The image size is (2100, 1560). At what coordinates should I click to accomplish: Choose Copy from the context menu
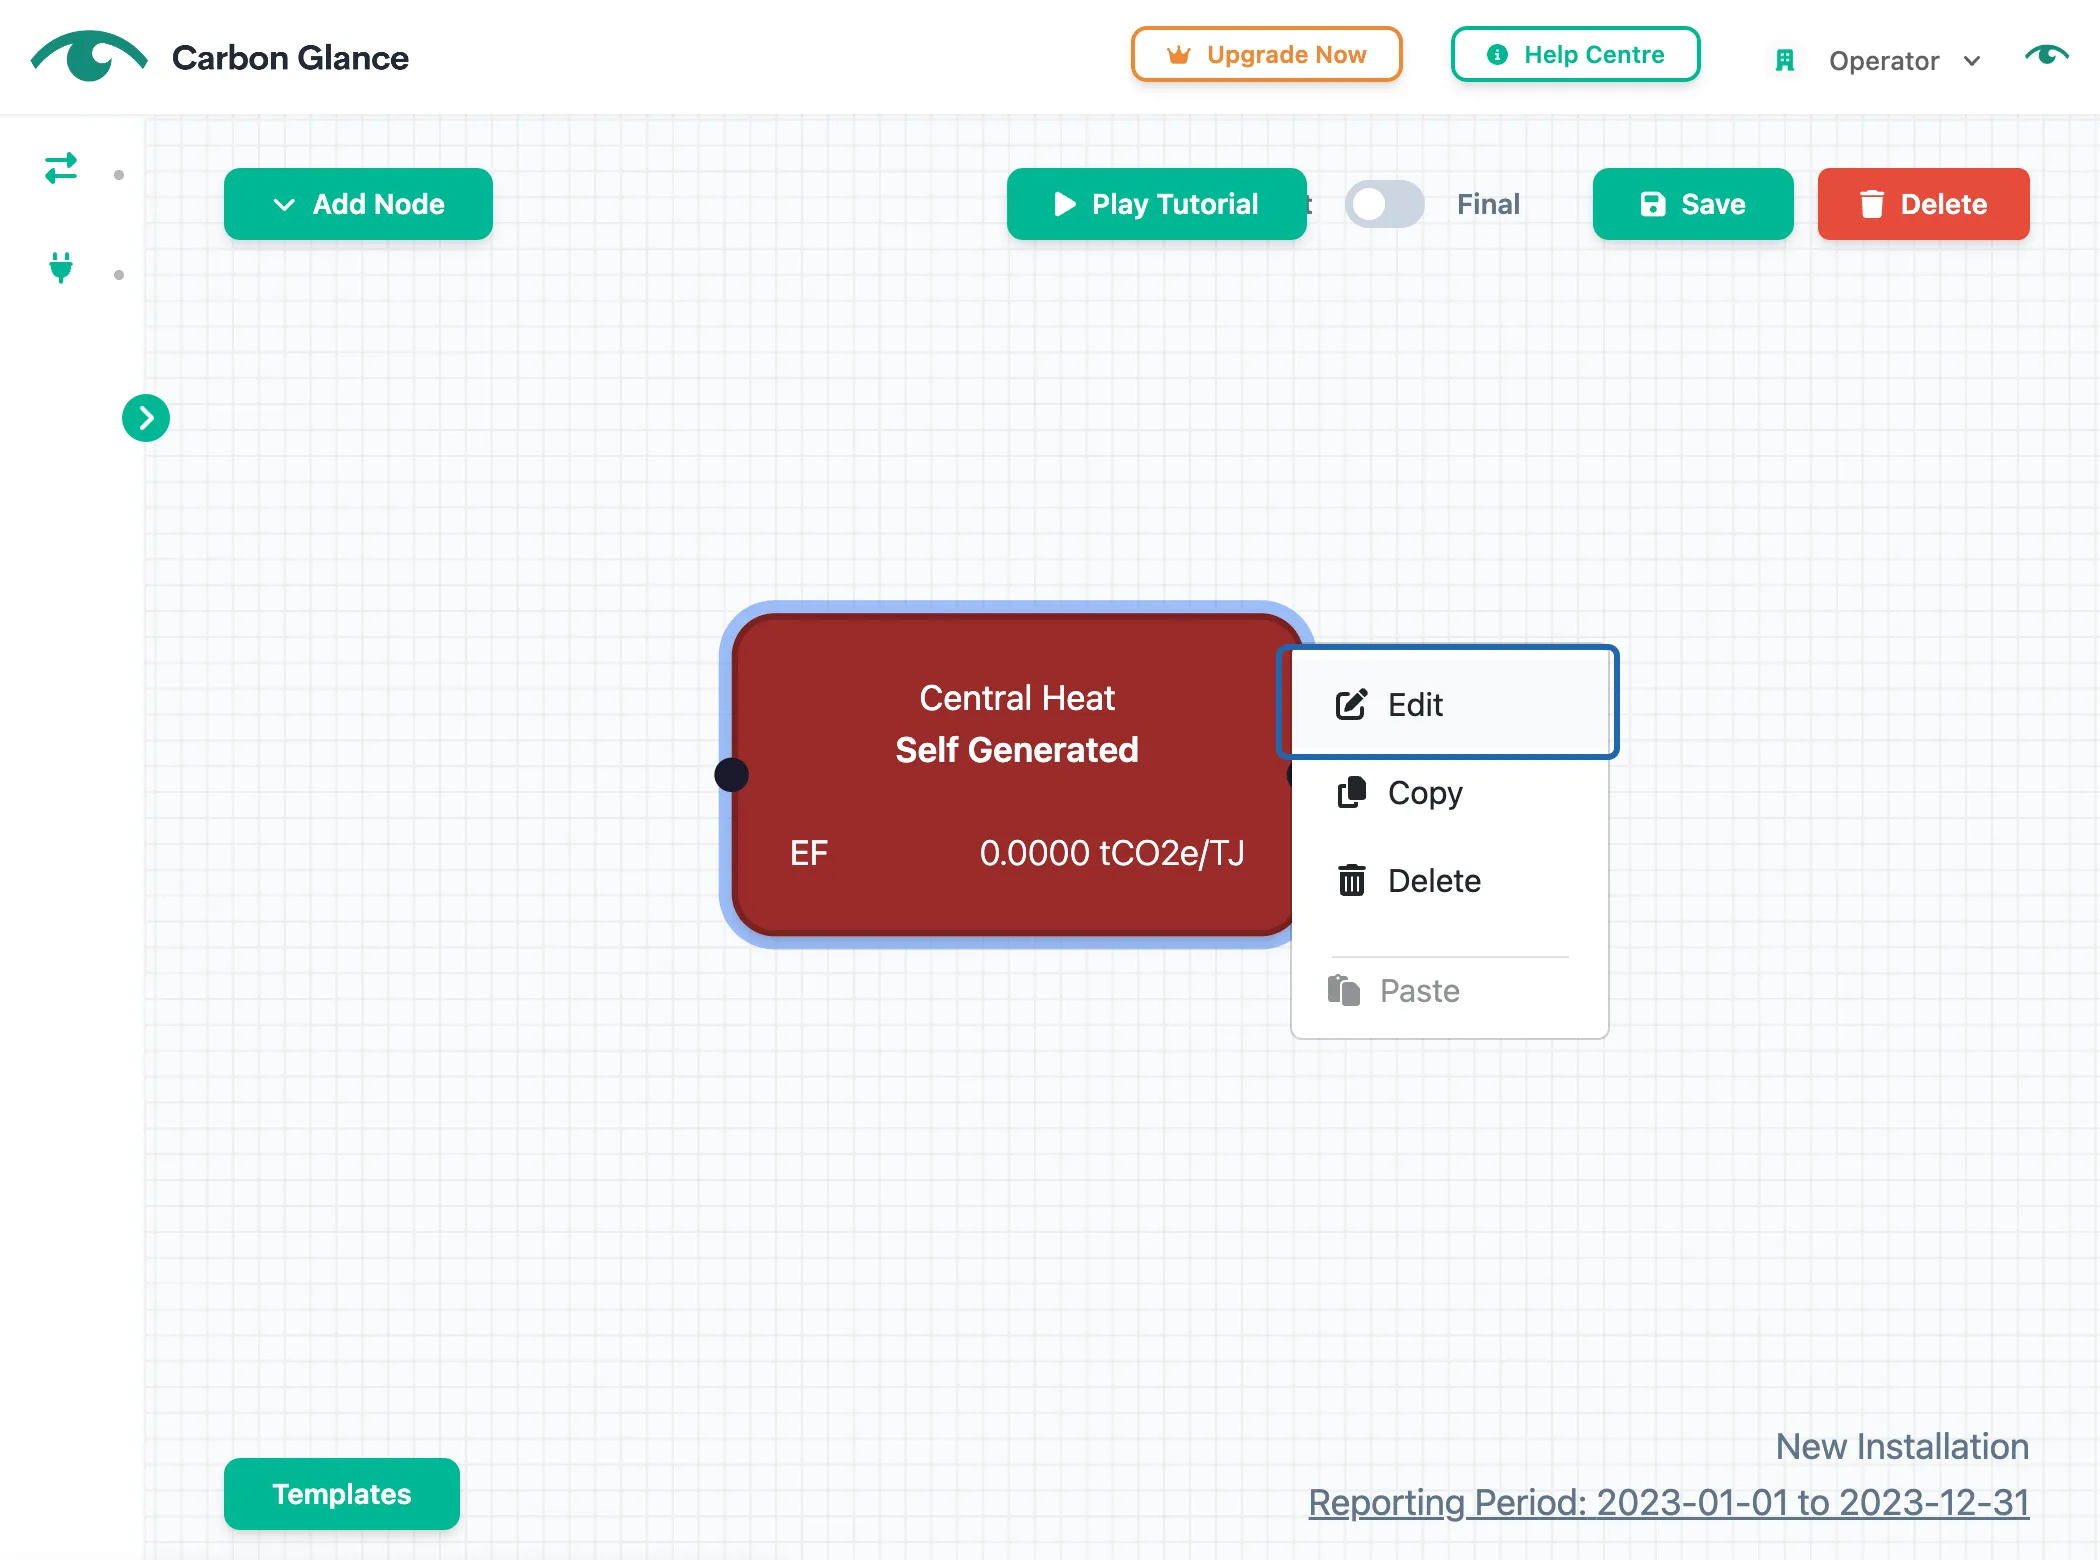pyautogui.click(x=1449, y=793)
